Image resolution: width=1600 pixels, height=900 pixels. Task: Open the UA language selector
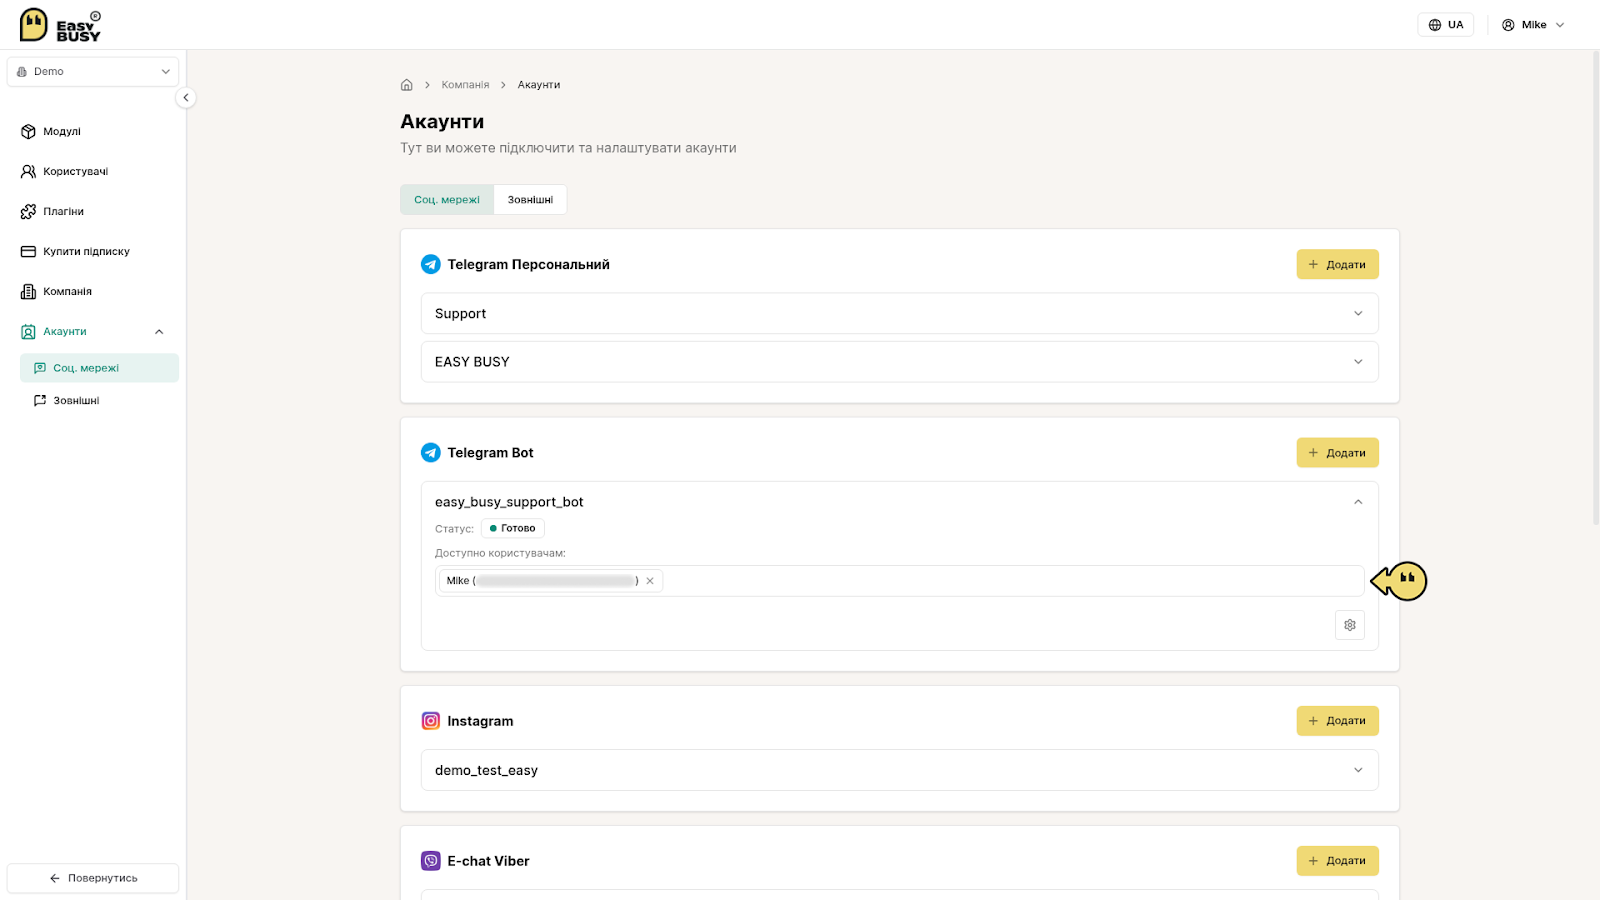1445,25
